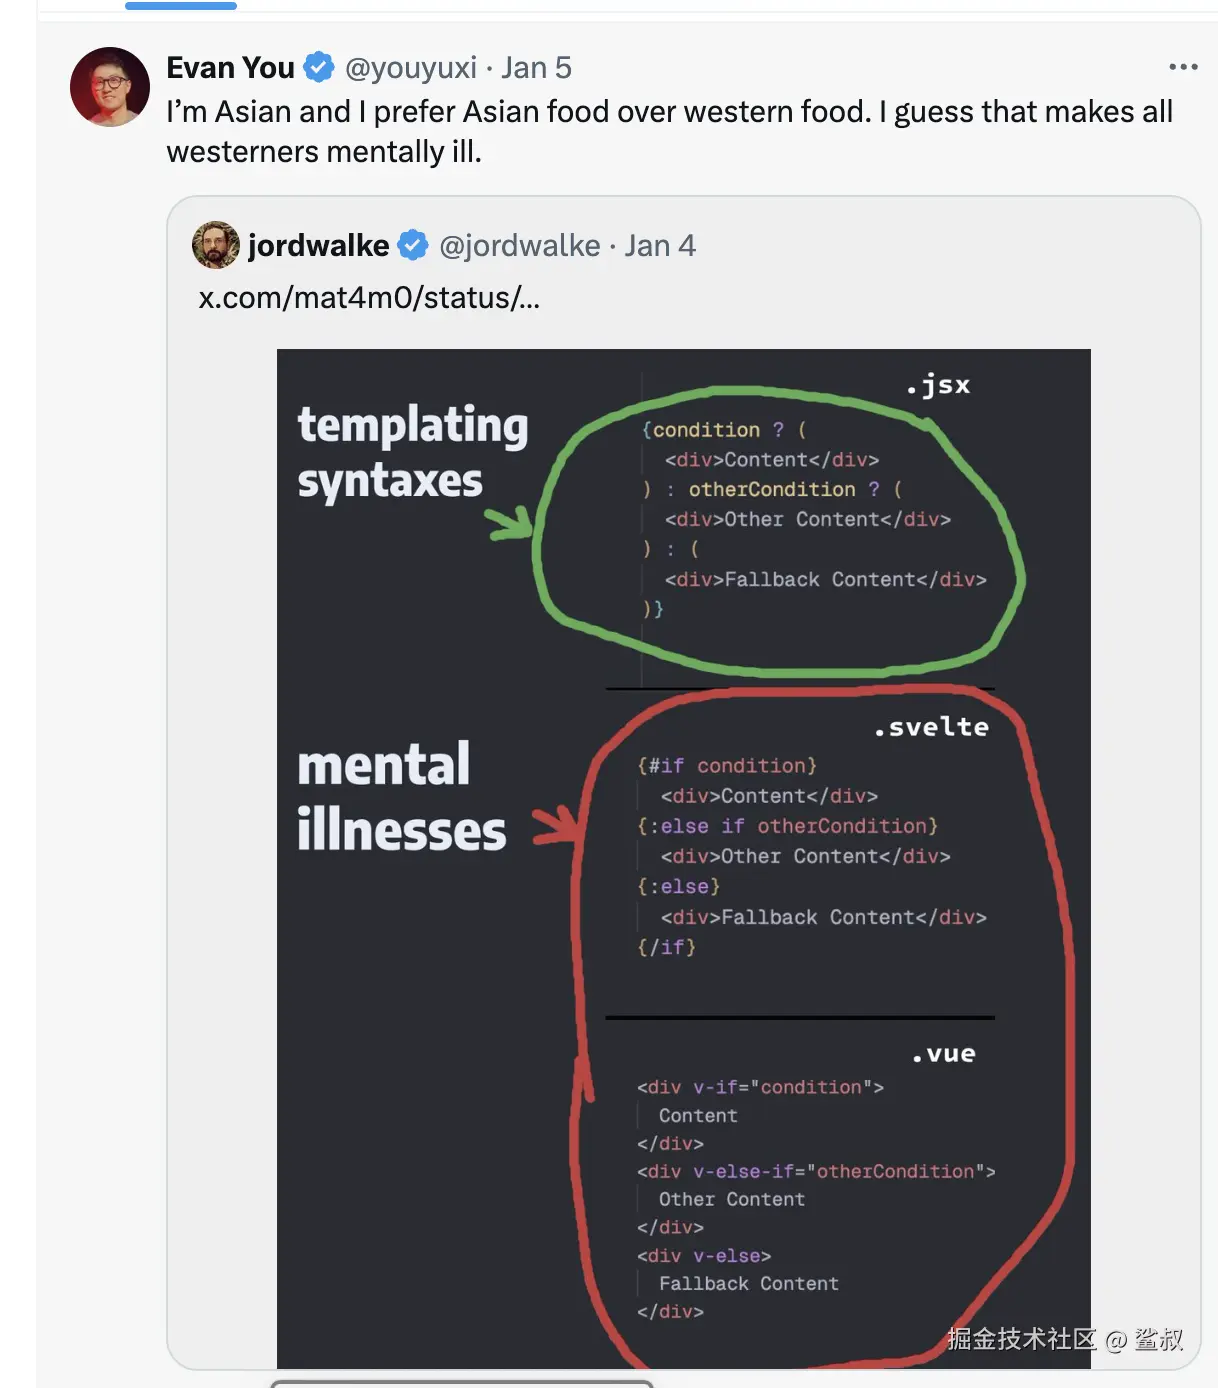Select the blue active tab indicator

(x=181, y=6)
